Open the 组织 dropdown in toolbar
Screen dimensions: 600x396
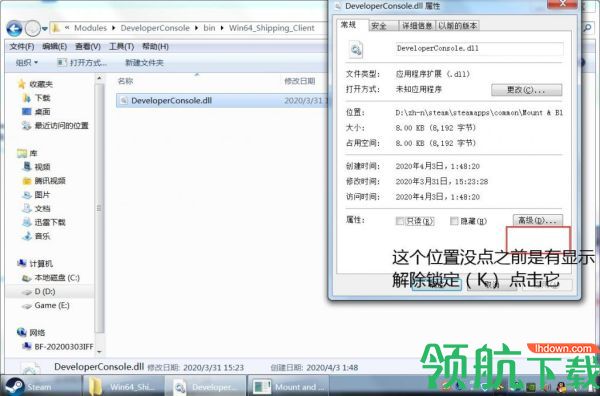26,62
